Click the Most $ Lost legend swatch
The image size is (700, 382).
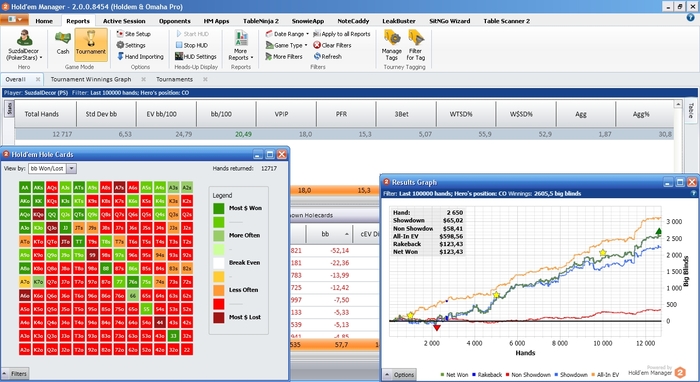click(219, 317)
